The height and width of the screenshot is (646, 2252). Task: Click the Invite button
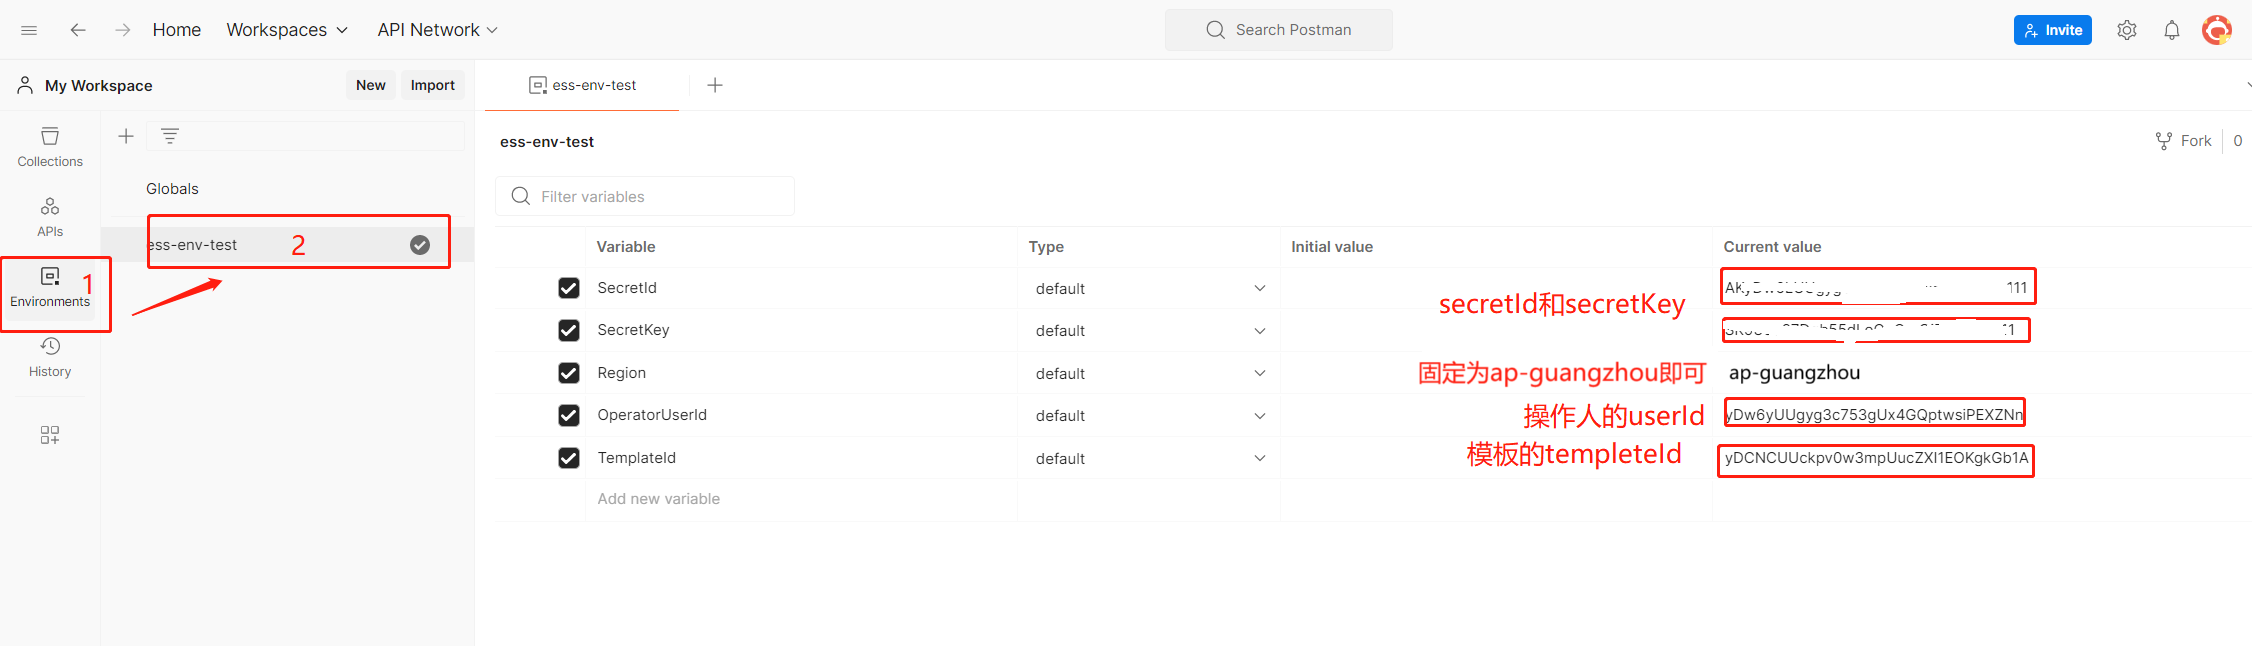click(x=2053, y=30)
